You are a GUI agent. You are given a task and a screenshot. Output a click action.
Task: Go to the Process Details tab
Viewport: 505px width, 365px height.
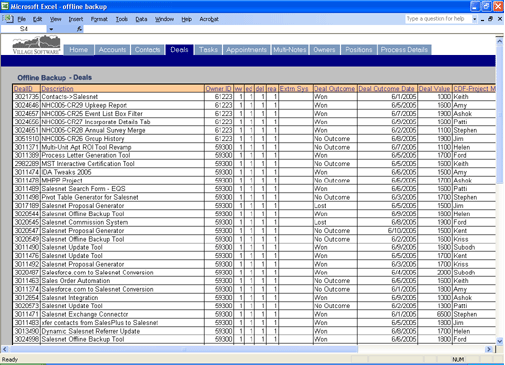(x=404, y=50)
